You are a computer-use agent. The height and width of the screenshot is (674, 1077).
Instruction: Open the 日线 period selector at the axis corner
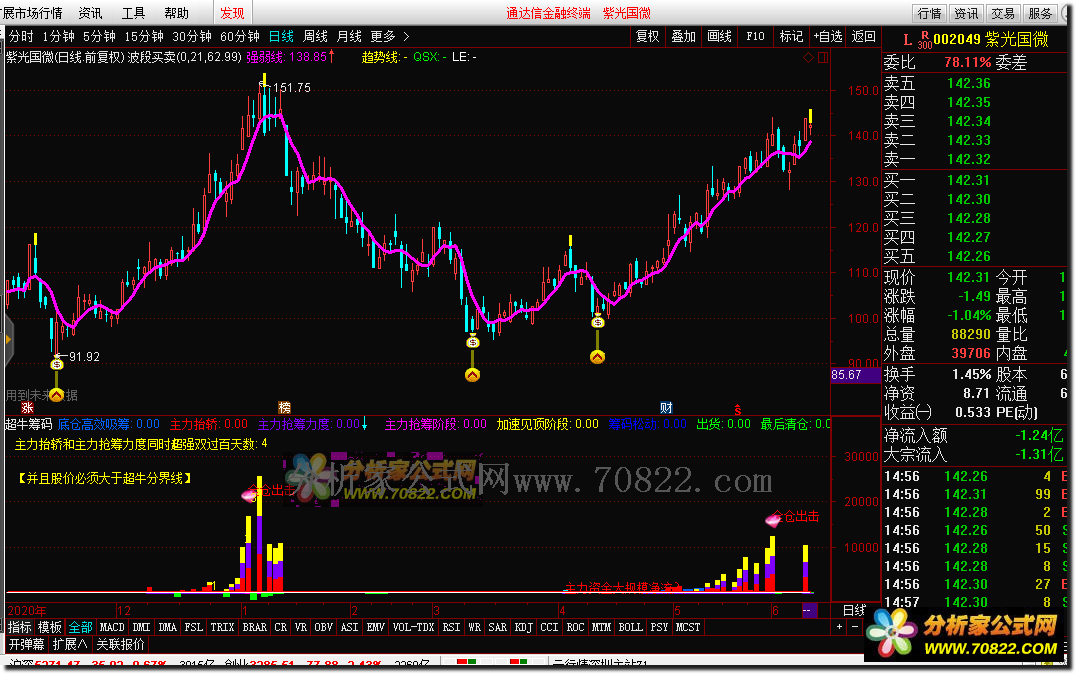pyautogui.click(x=855, y=610)
